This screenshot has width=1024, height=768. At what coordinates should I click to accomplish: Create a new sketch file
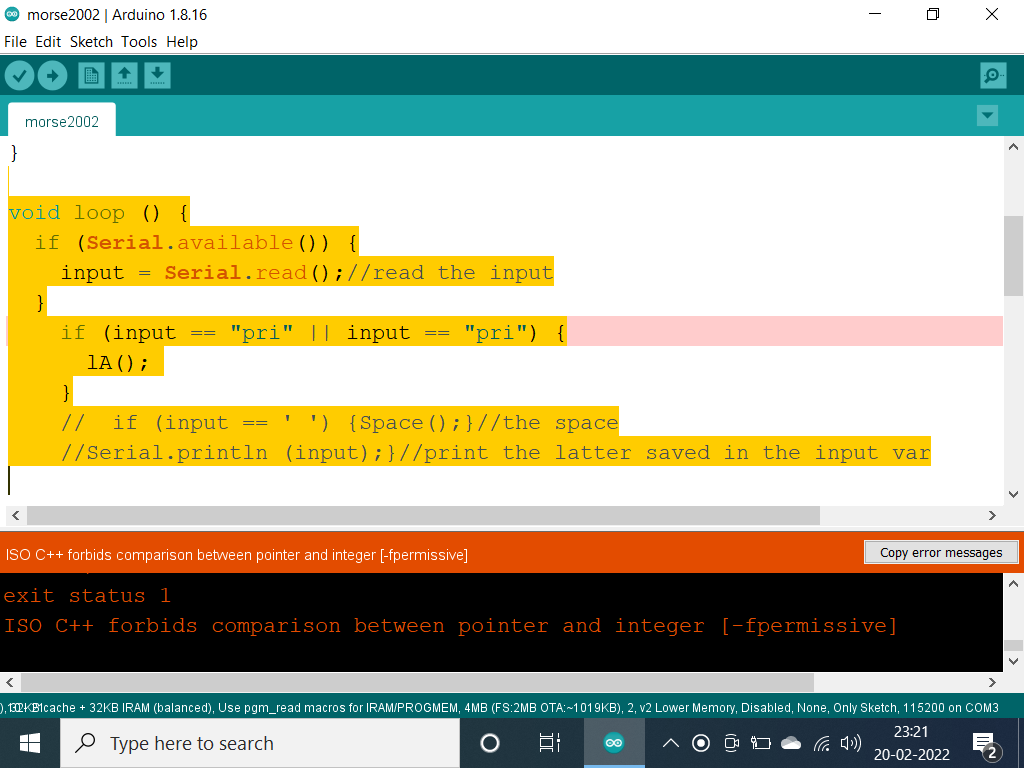(x=91, y=76)
